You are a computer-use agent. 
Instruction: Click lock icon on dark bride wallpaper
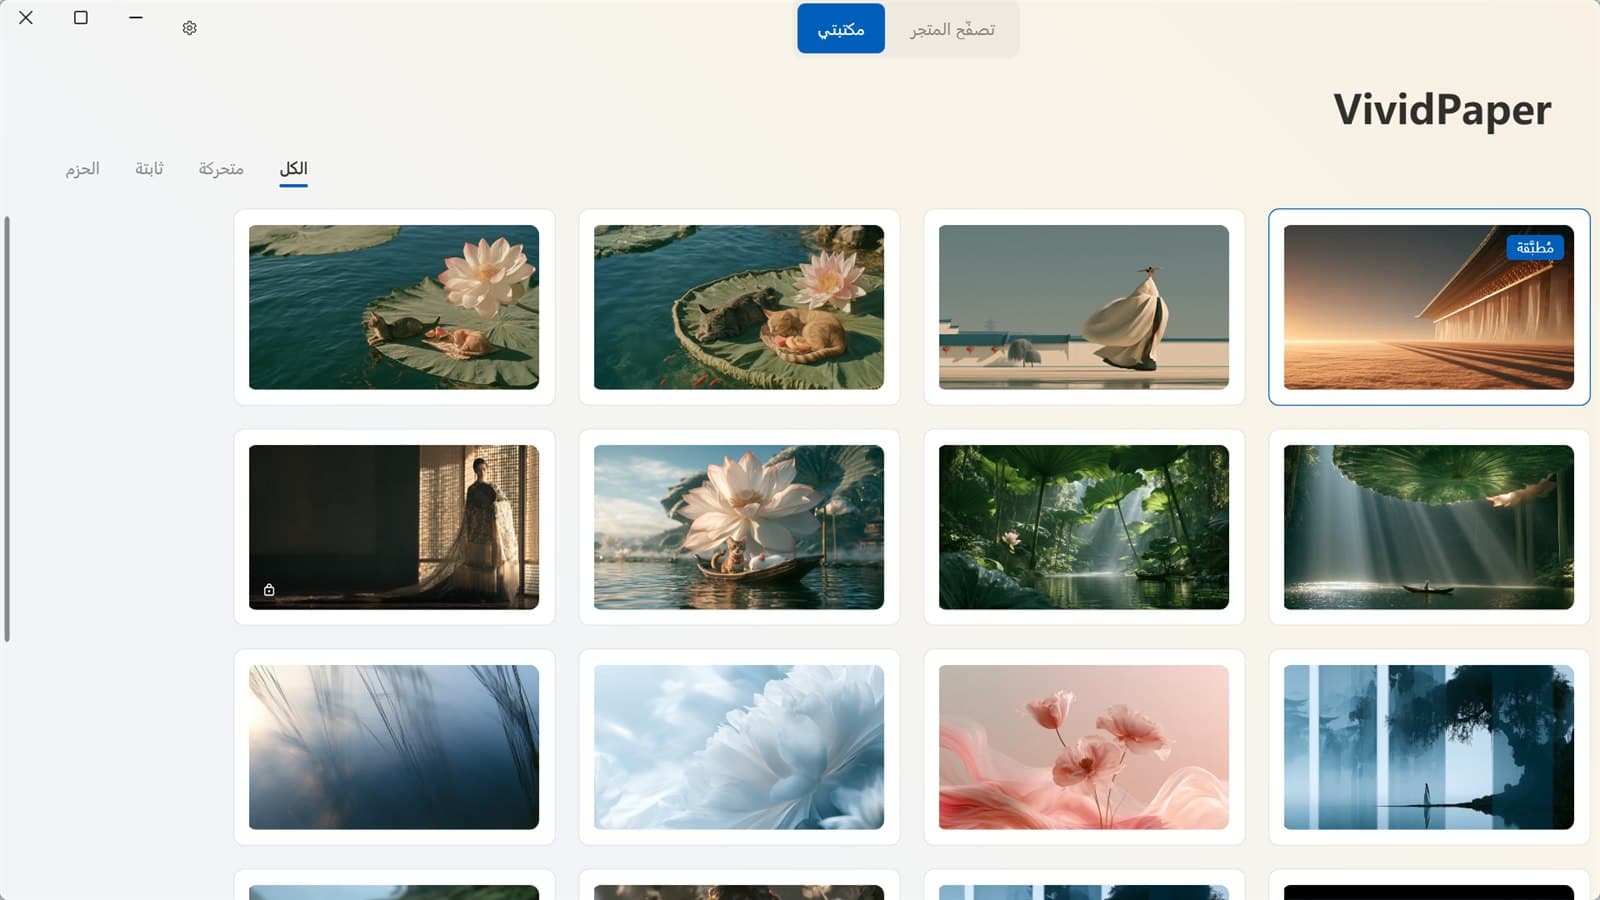coord(269,590)
